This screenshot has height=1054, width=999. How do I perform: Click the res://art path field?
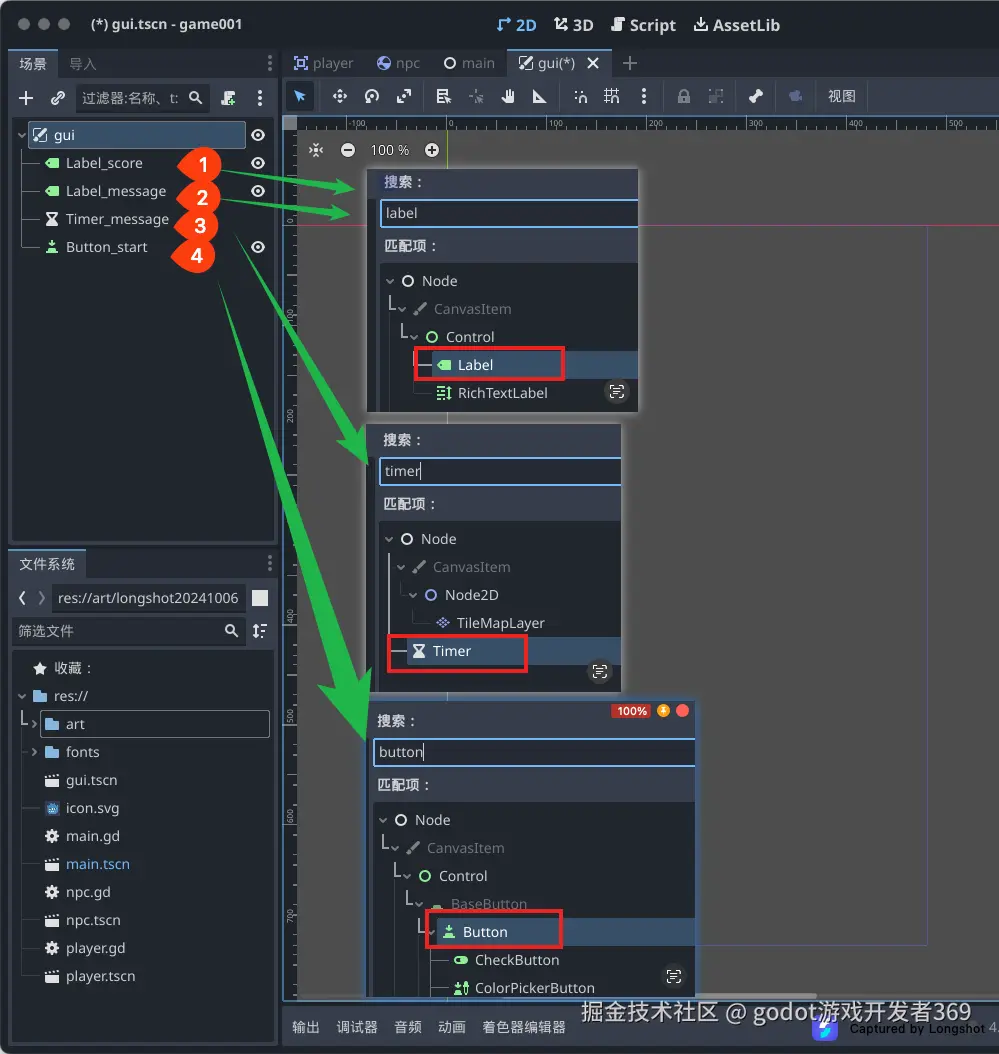(x=148, y=598)
